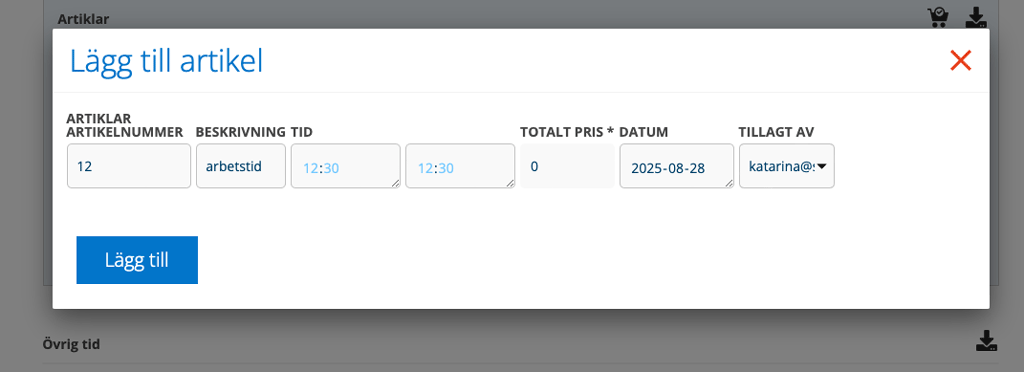Click the second Tid field
Screen dimensions: 1024x372
[x=460, y=166]
